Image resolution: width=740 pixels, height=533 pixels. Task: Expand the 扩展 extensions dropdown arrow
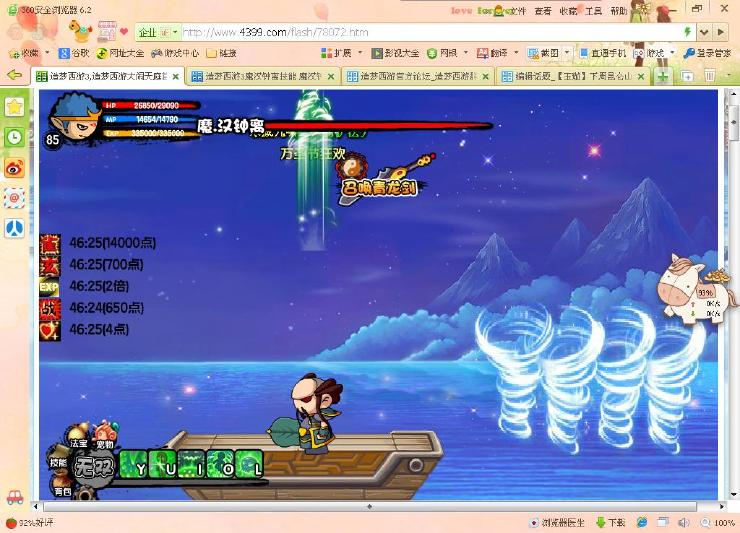[361, 52]
